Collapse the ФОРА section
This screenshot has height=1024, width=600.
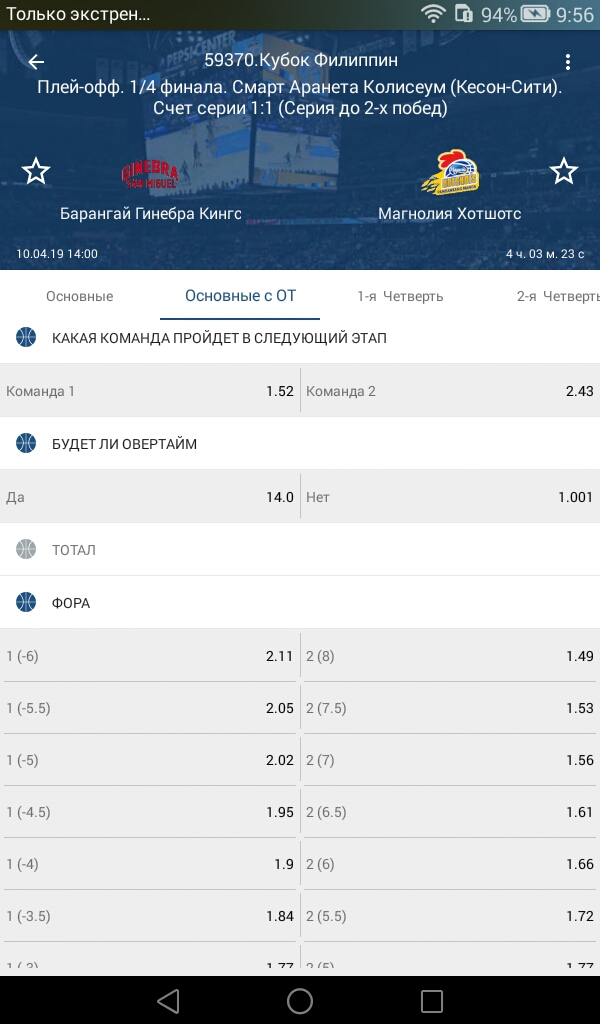point(300,602)
